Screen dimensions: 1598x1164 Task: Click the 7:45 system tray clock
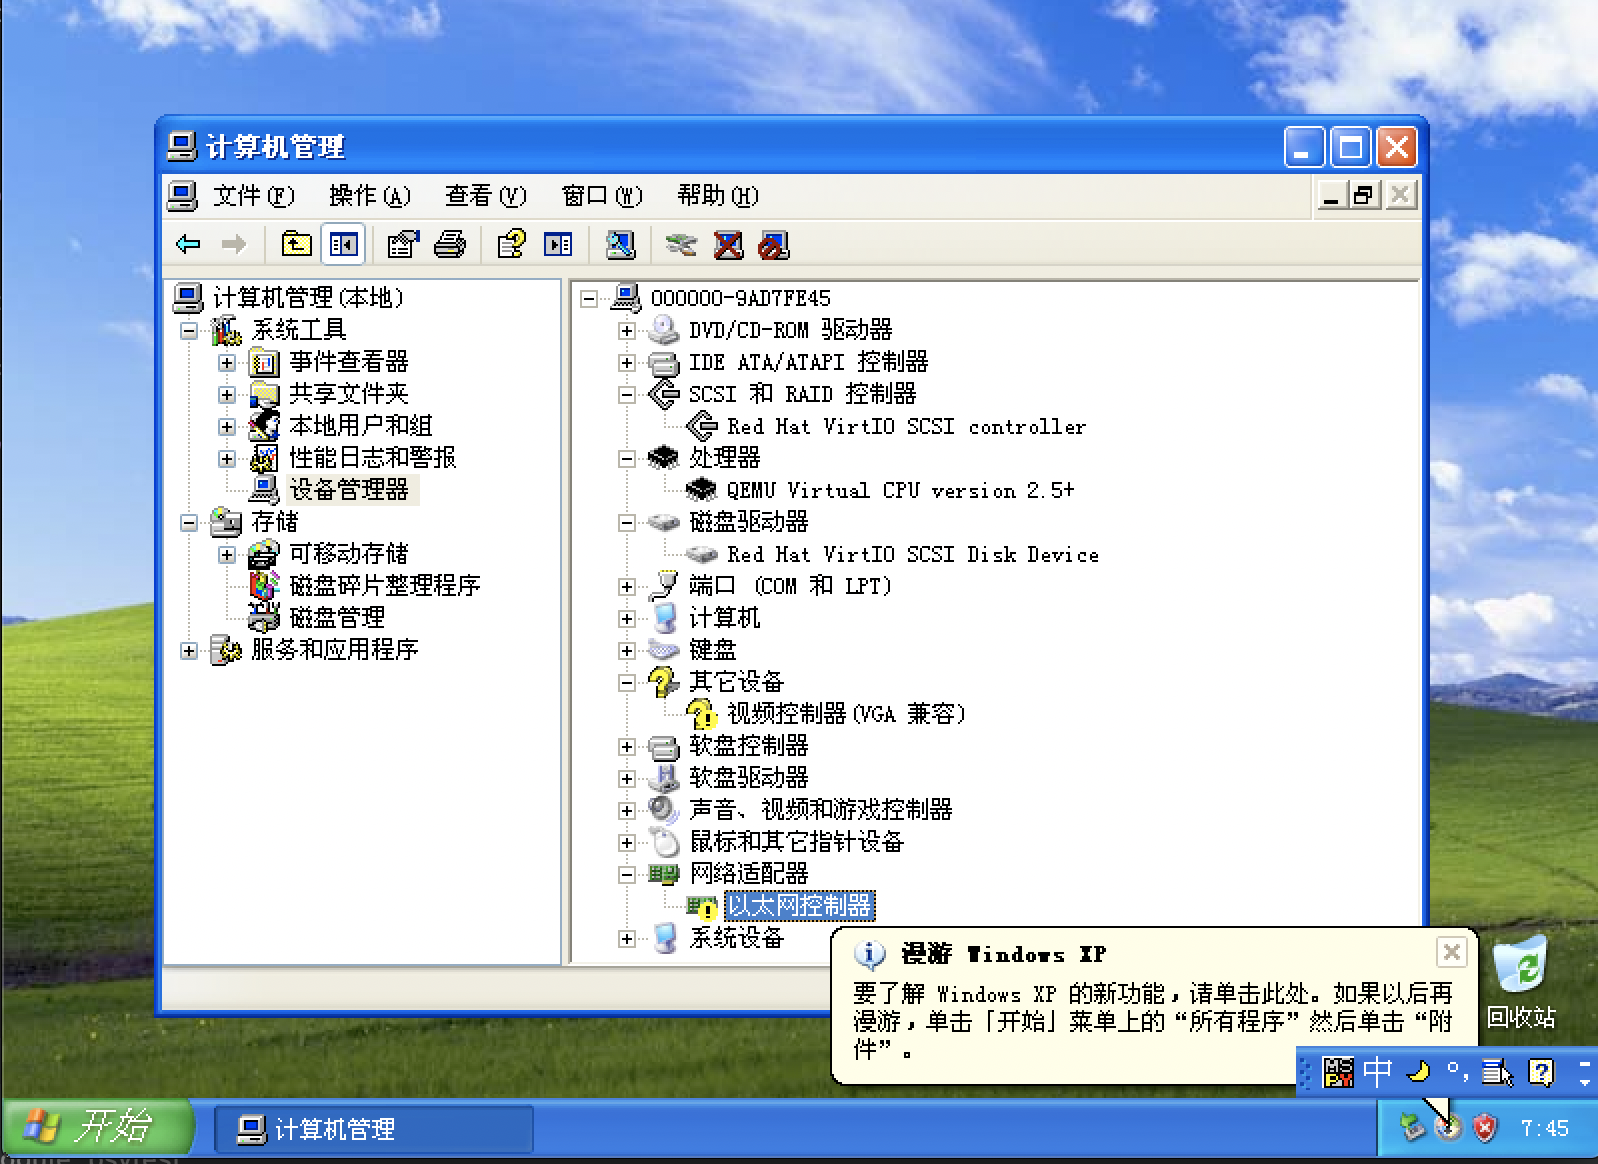1544,1129
